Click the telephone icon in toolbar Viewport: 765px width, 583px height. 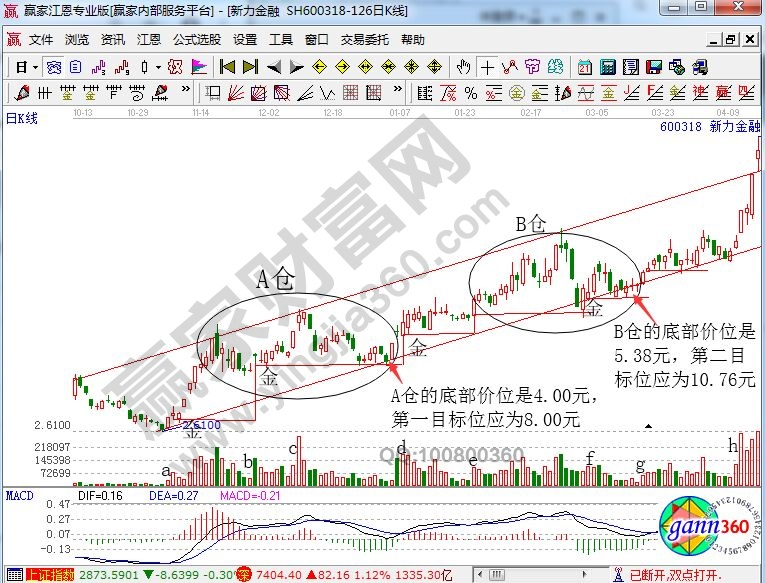click(54, 67)
